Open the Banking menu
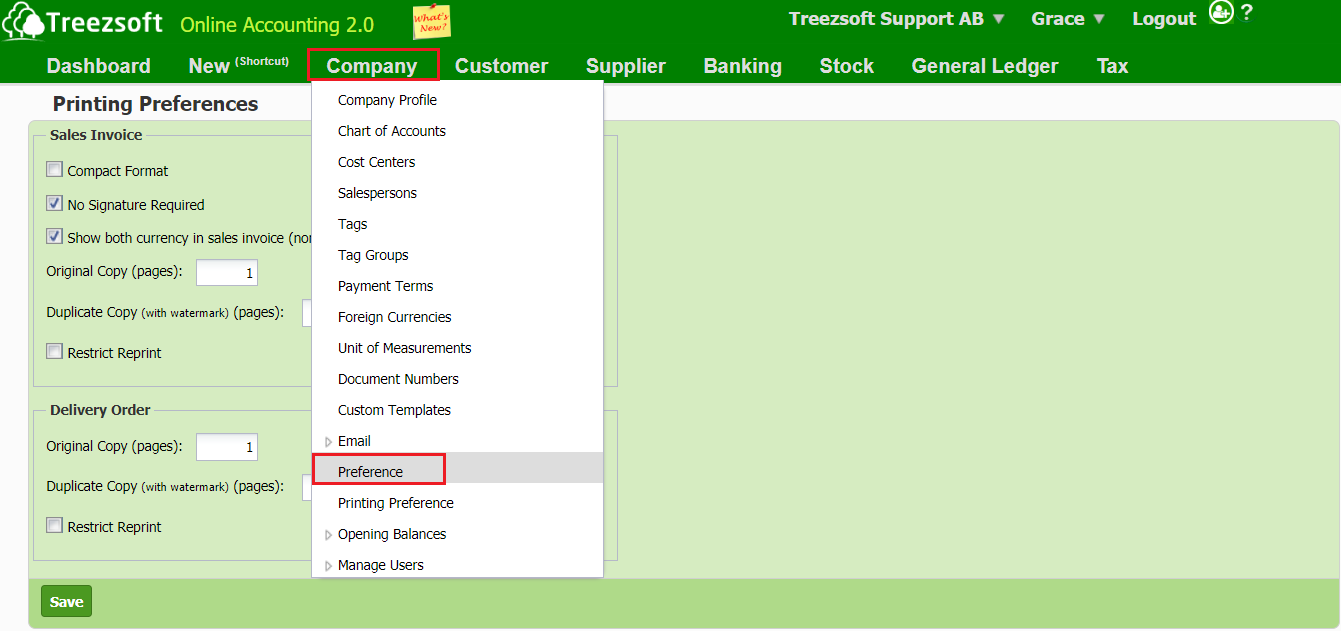Screen dimensions: 1341x631 pyautogui.click(x=743, y=66)
